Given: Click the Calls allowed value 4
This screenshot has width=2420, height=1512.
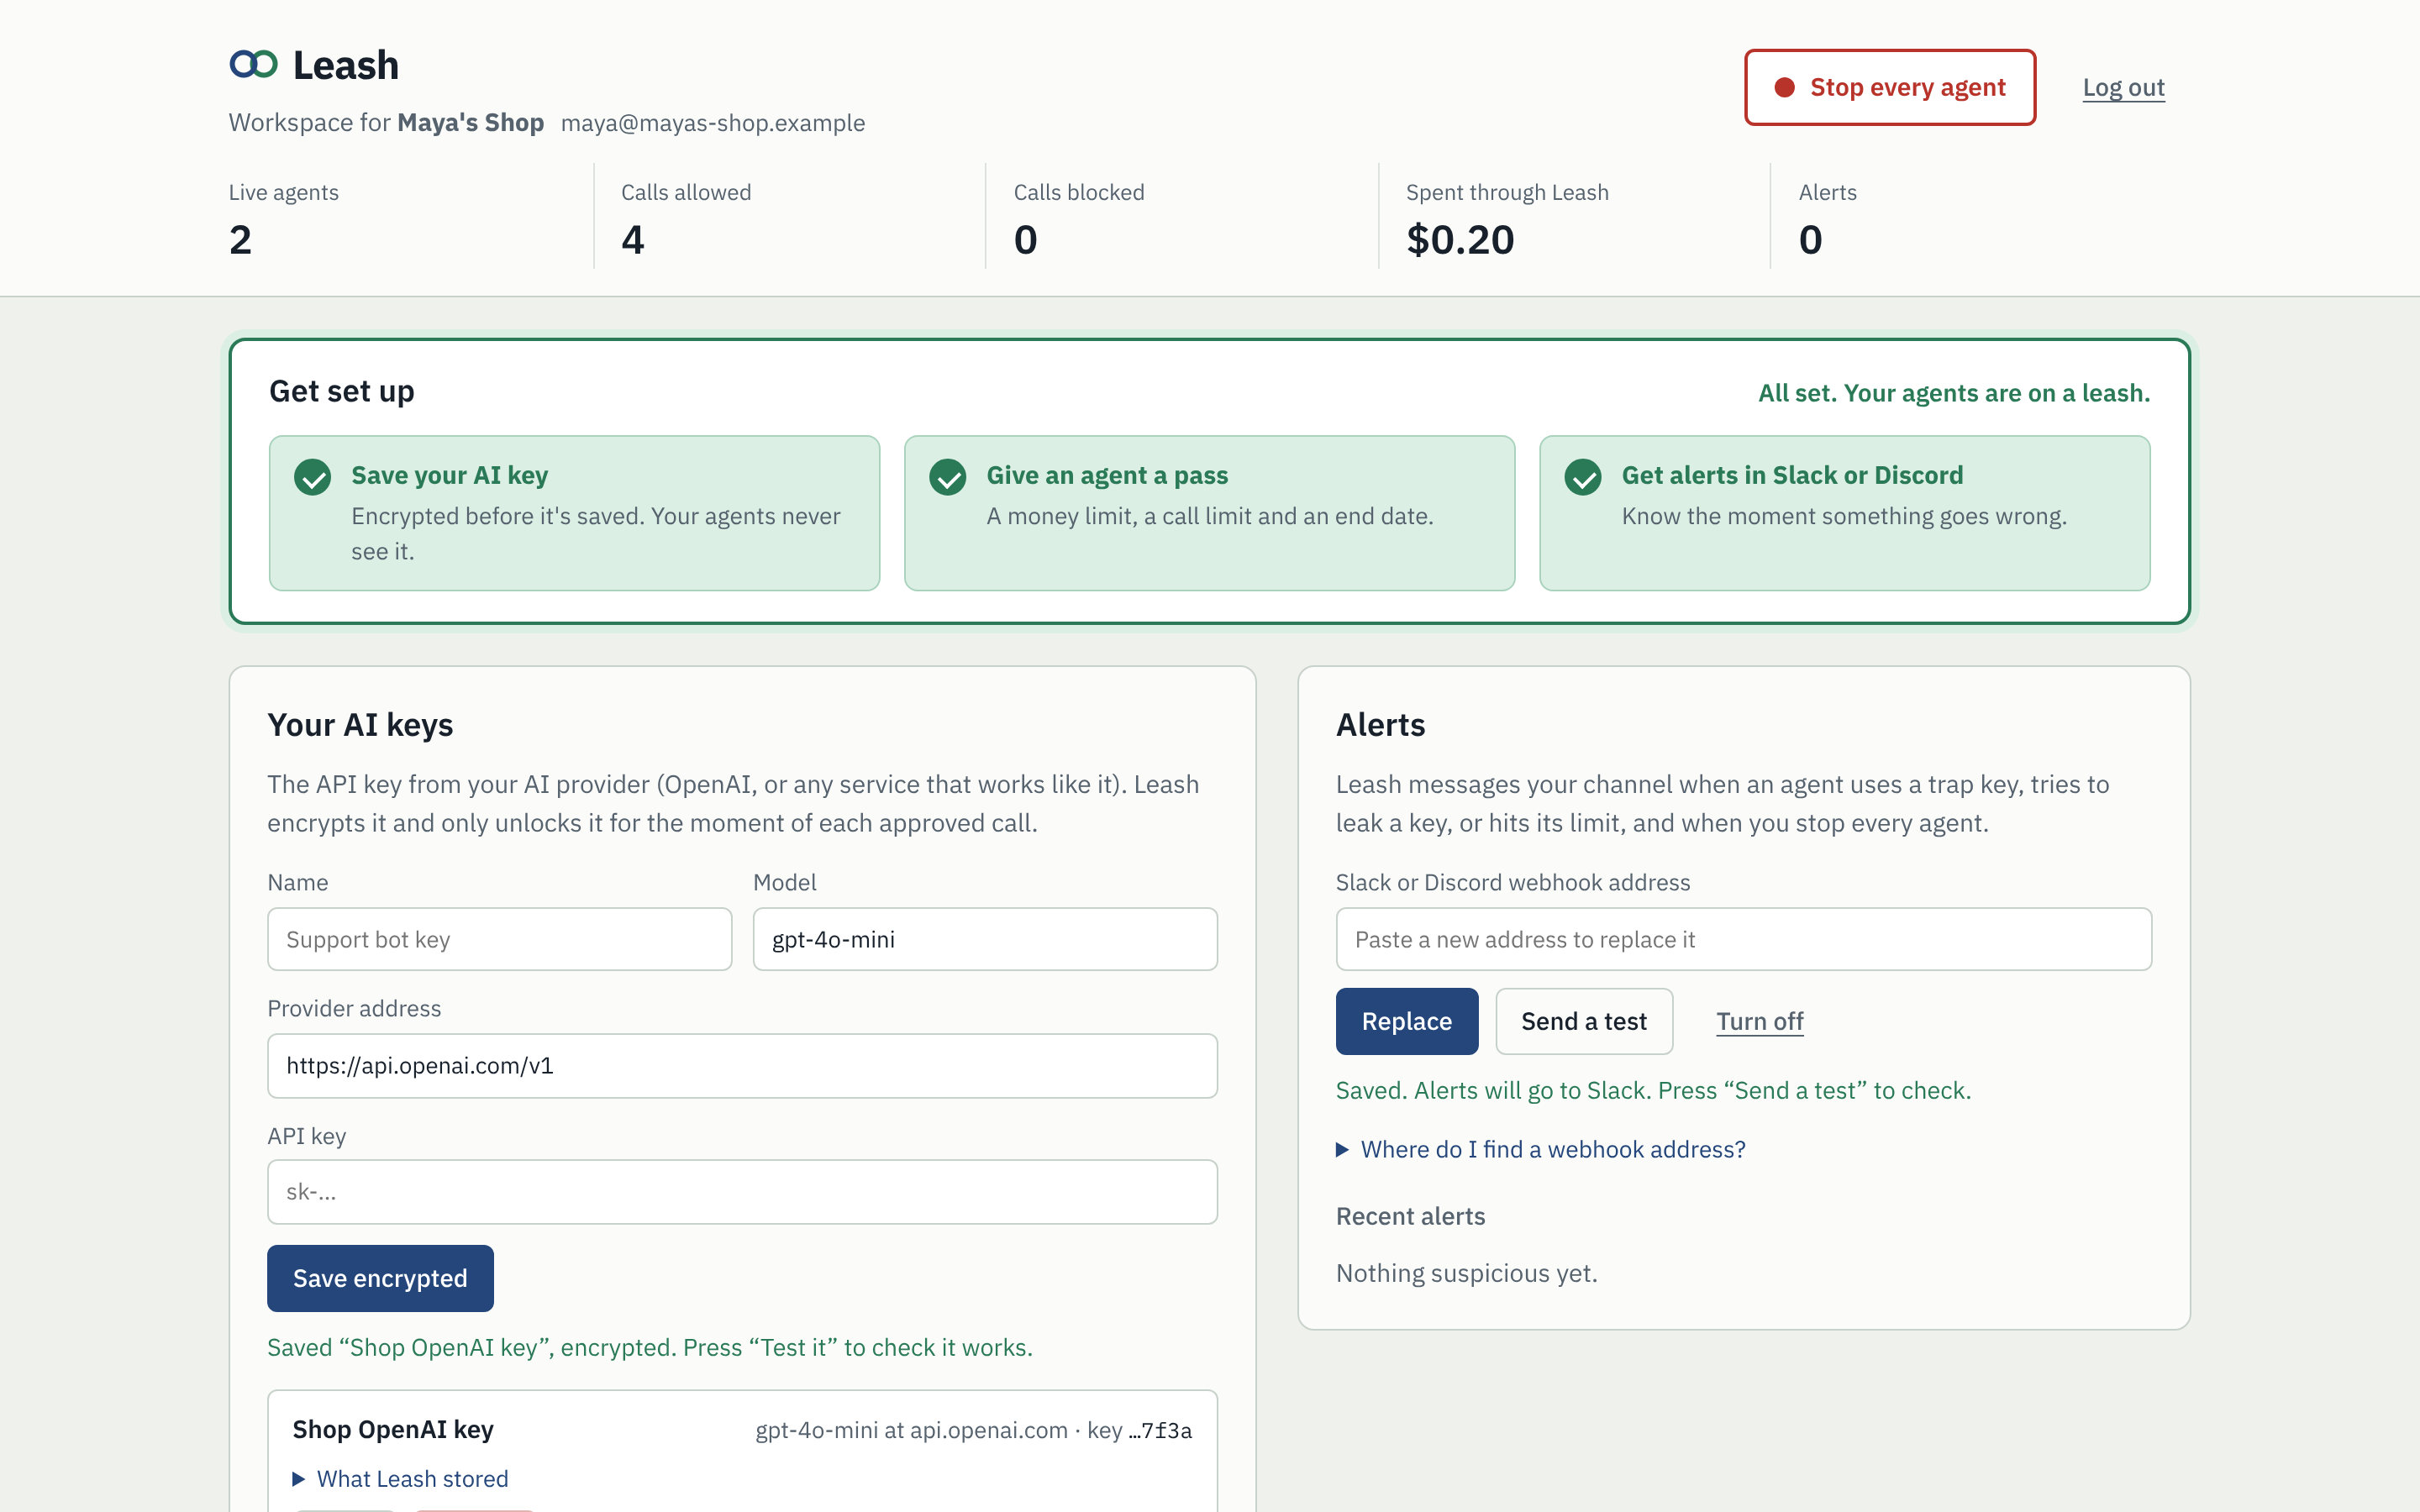Looking at the screenshot, I should click(x=633, y=240).
